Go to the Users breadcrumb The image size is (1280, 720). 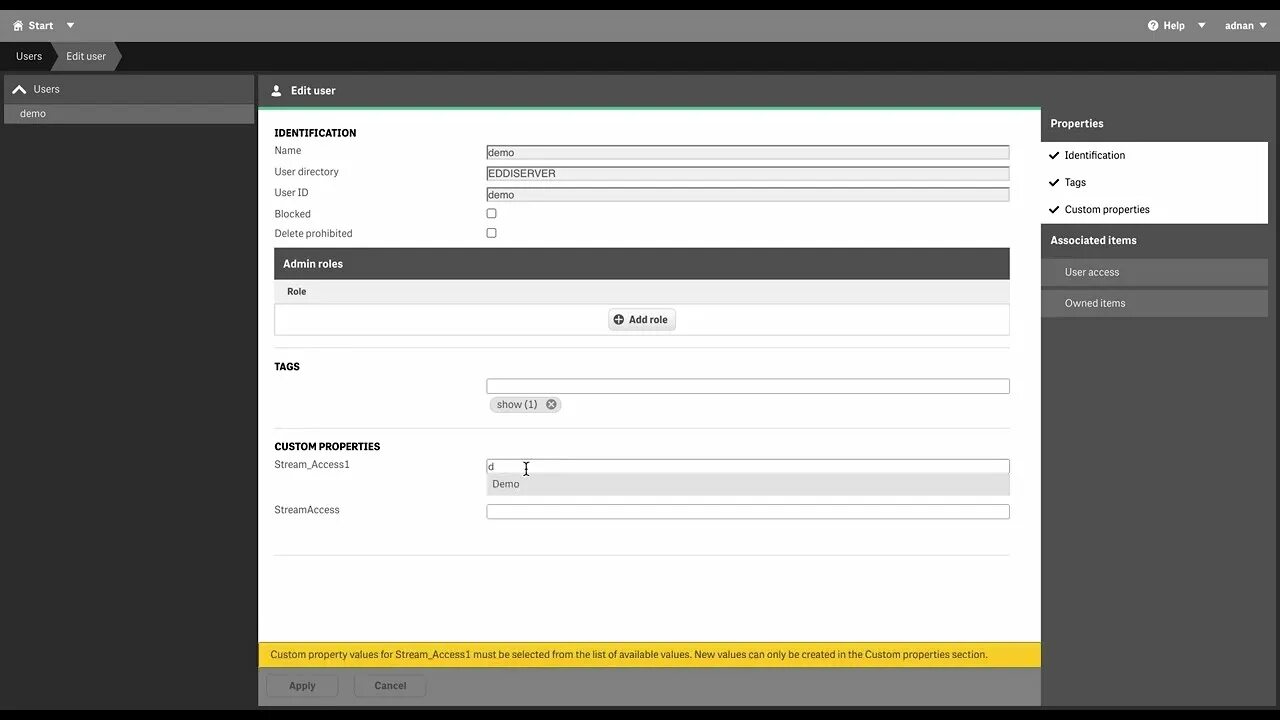pyautogui.click(x=29, y=56)
